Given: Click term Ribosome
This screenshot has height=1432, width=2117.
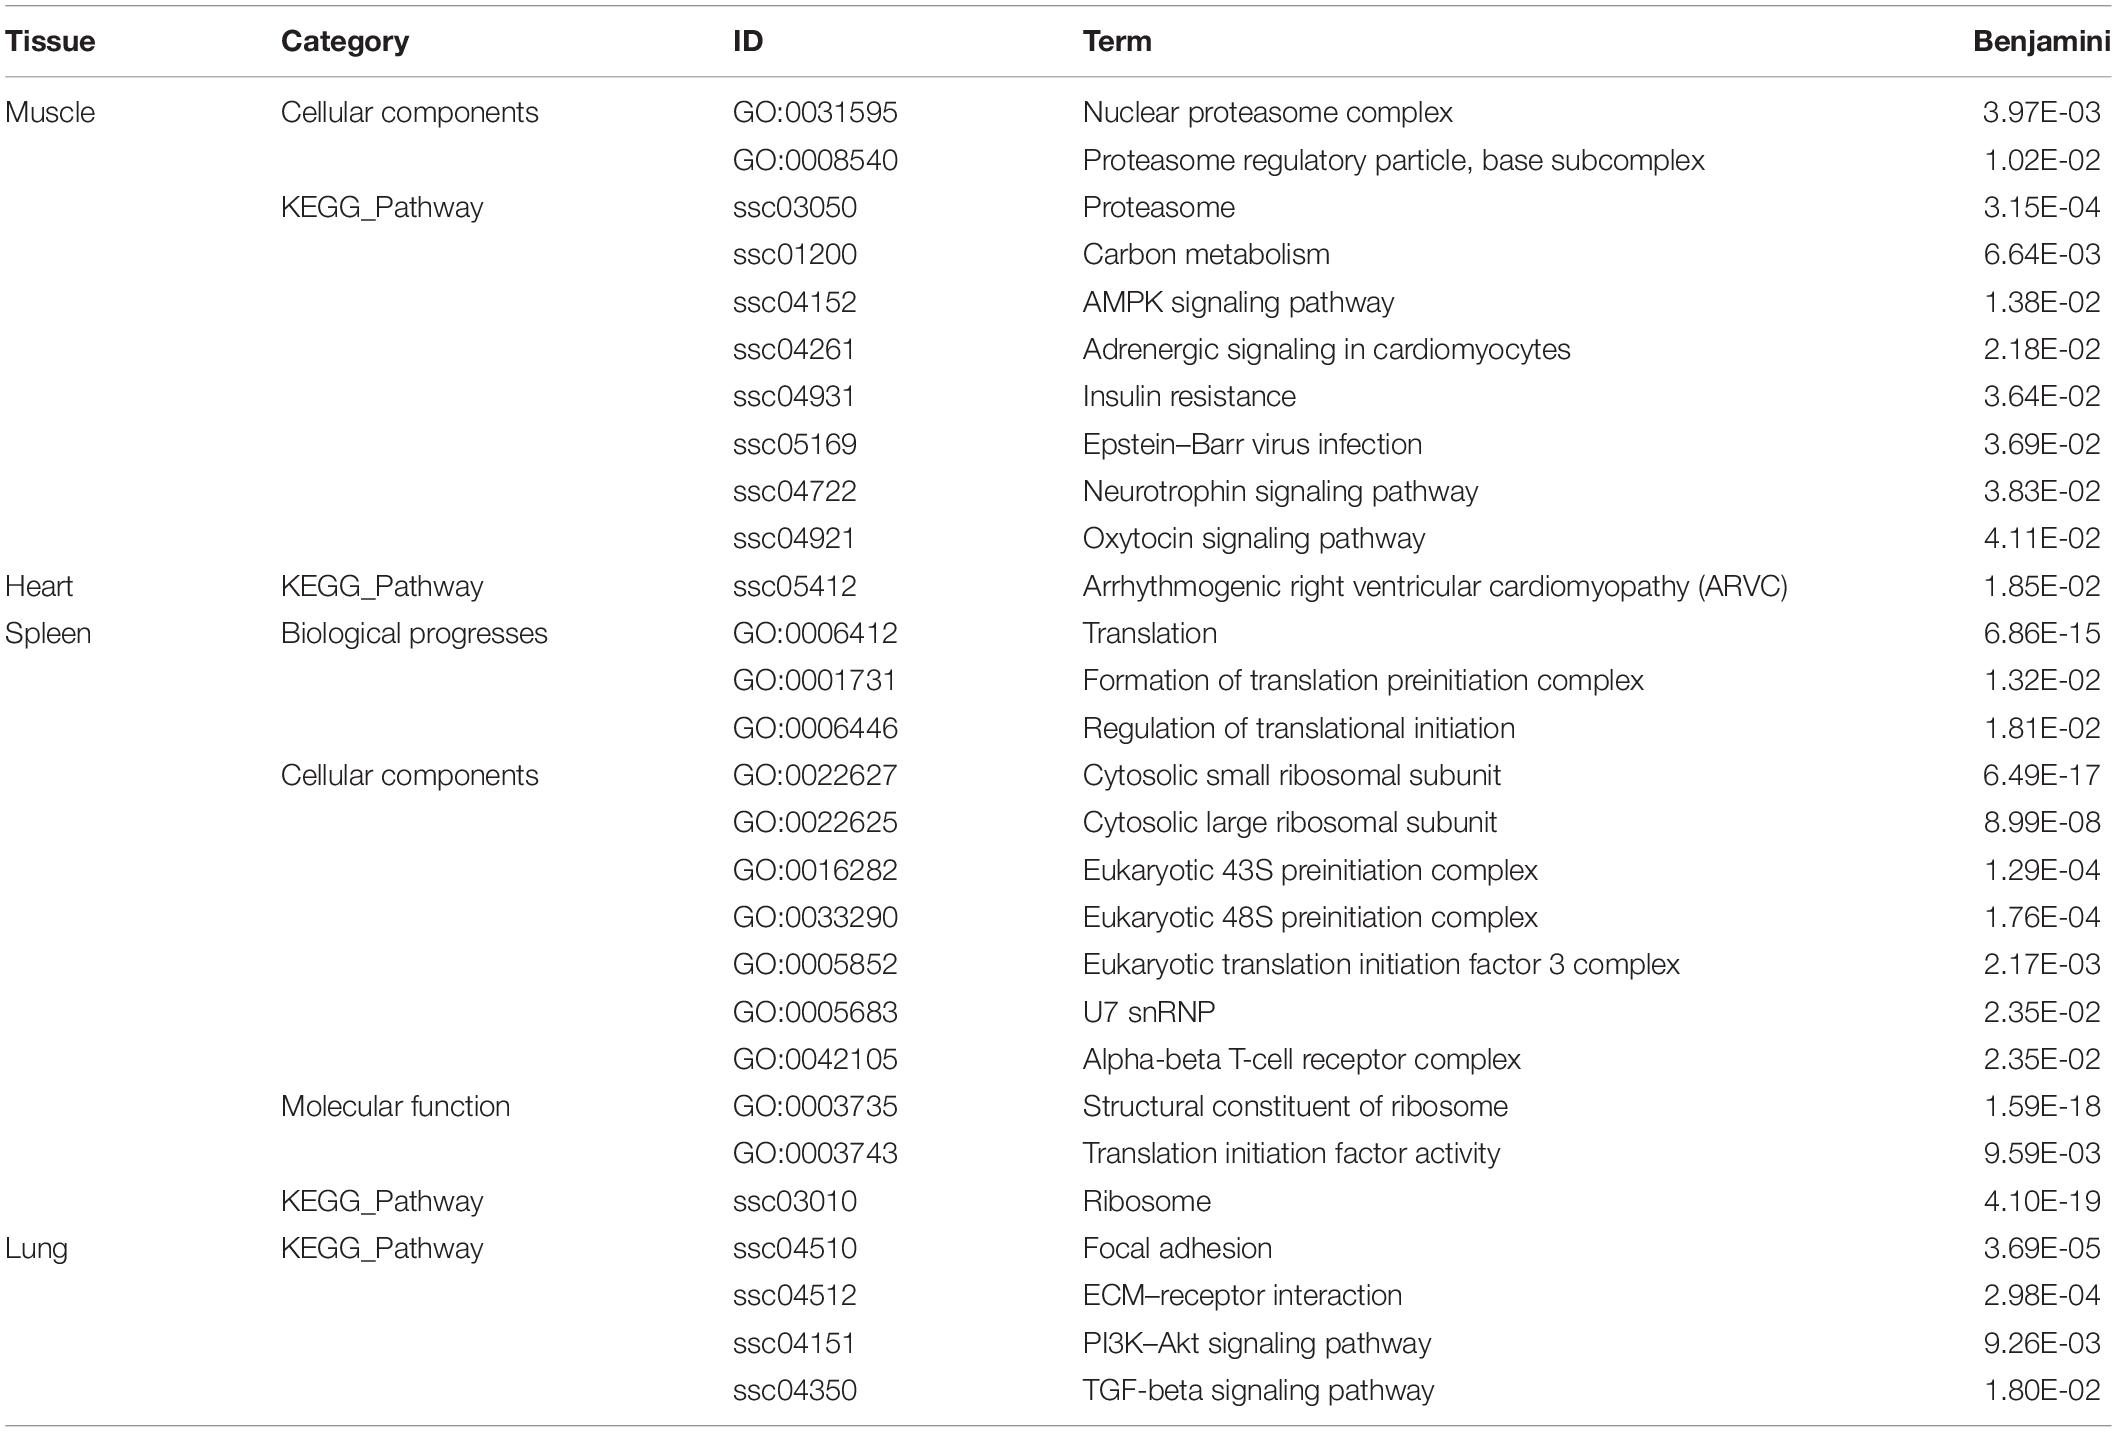Looking at the screenshot, I should (x=1147, y=1201).
